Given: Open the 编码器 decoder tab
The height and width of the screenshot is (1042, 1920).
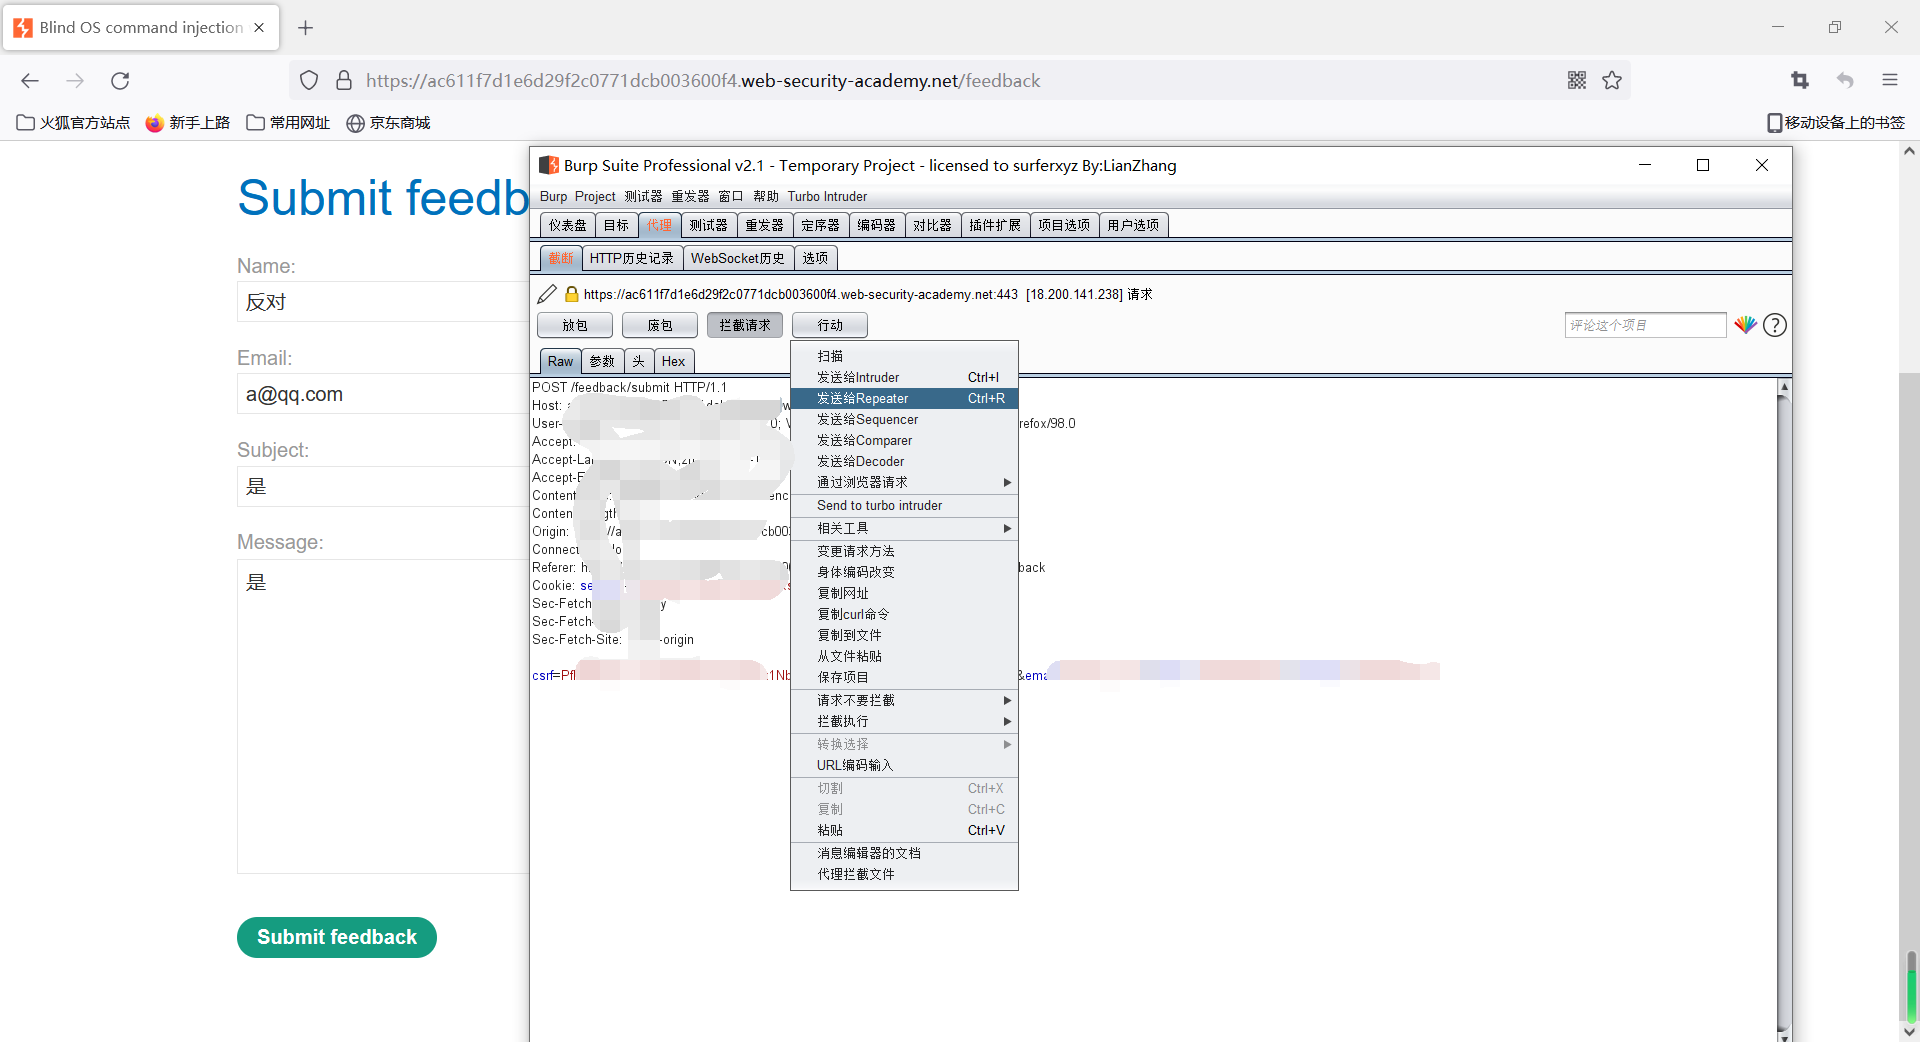Looking at the screenshot, I should click(x=877, y=225).
